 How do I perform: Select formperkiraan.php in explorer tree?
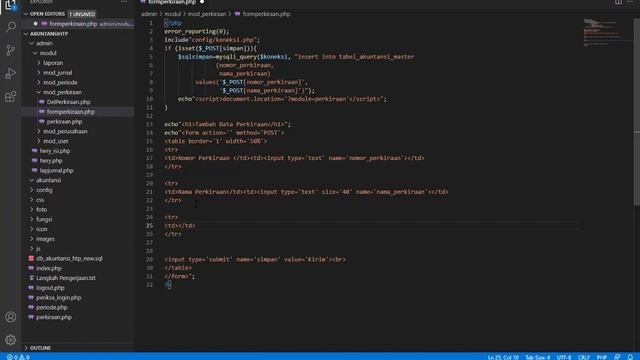point(70,112)
